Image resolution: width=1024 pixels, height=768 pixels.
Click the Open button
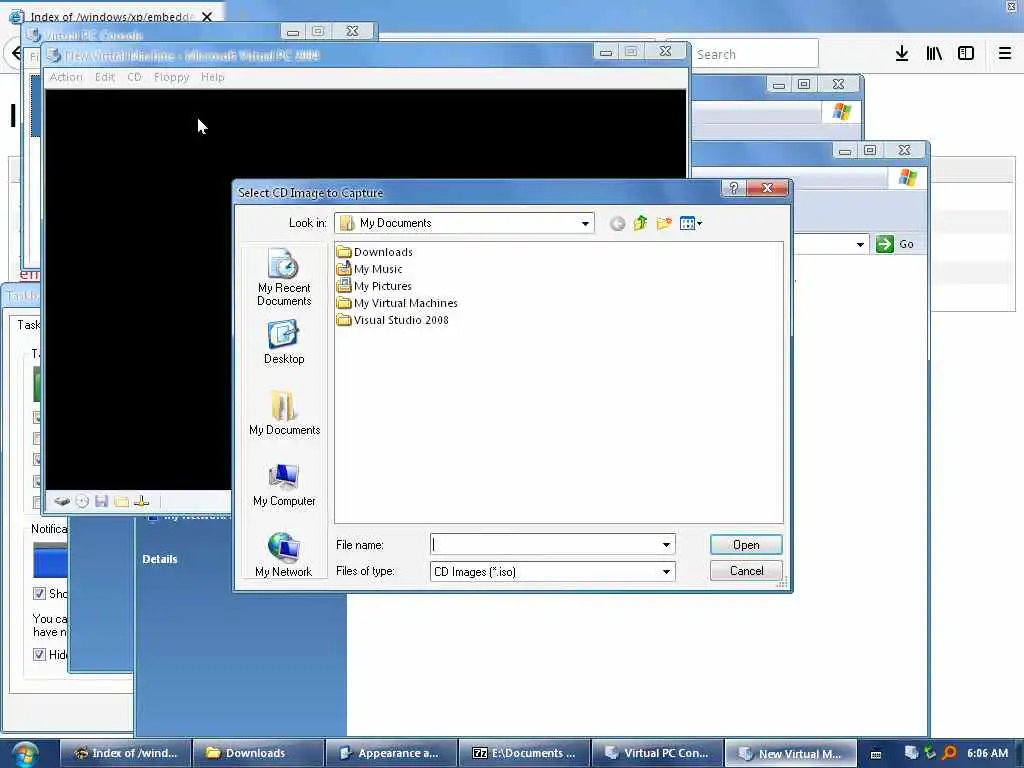[746, 545]
